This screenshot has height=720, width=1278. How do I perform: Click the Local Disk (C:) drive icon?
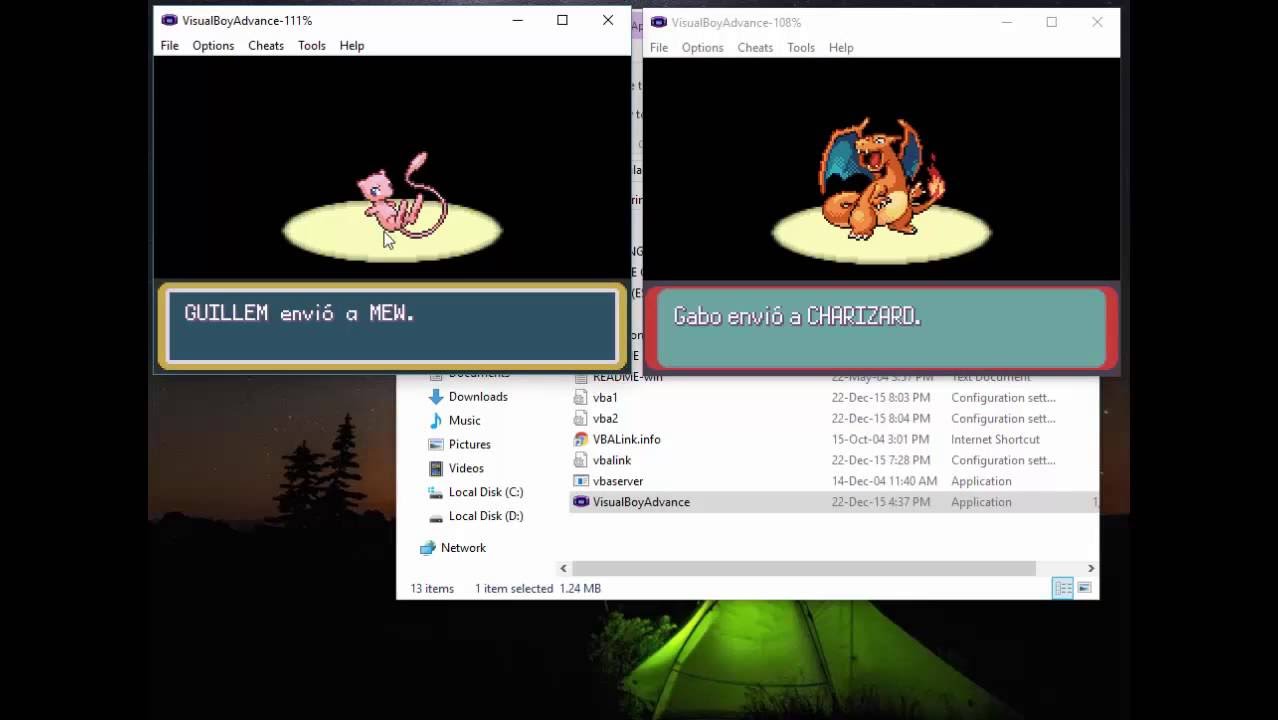[x=435, y=492]
